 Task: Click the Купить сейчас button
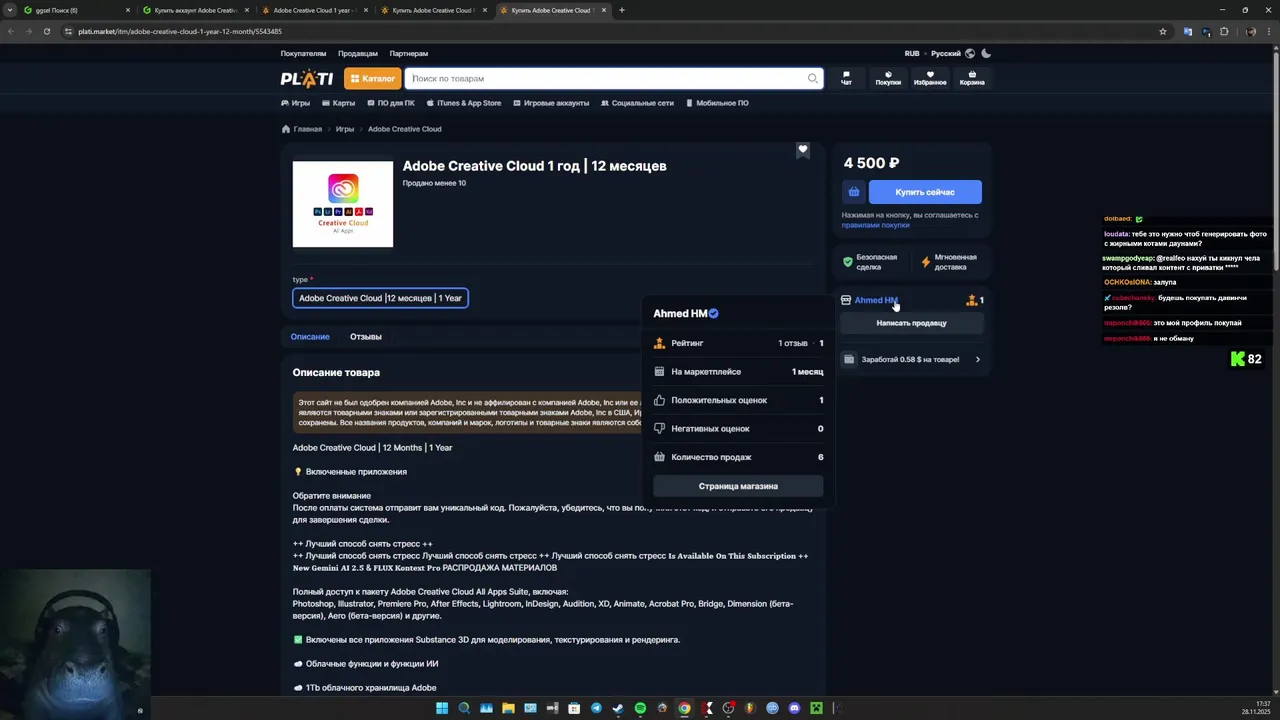point(925,192)
